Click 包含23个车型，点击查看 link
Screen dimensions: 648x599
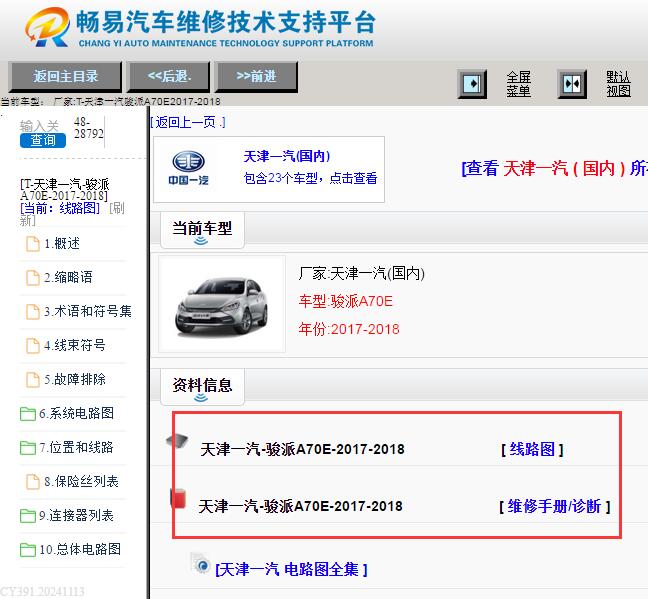[x=310, y=178]
